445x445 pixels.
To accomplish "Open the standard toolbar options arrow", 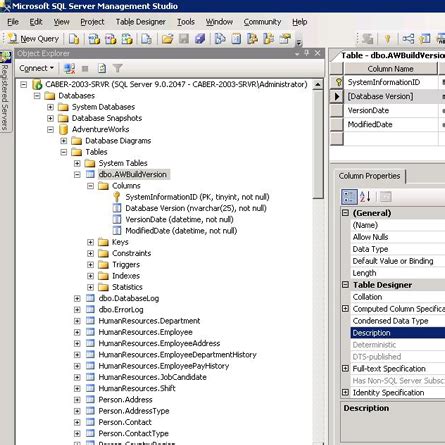I will coord(299,42).
